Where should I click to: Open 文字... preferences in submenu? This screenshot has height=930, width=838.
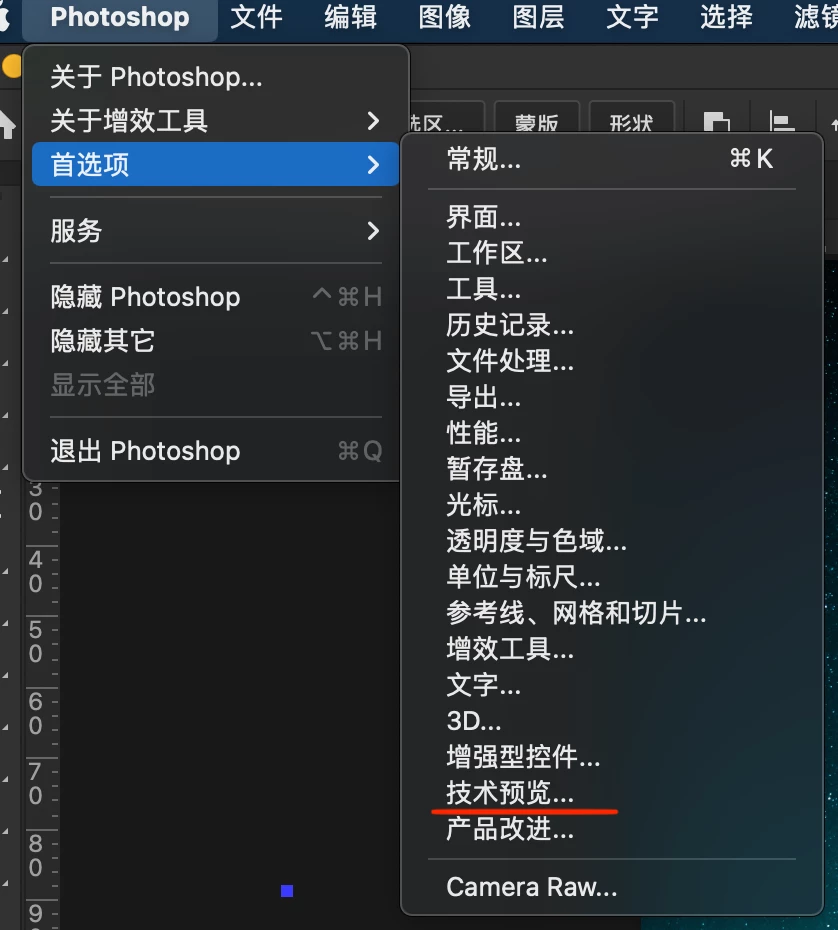tap(611, 685)
